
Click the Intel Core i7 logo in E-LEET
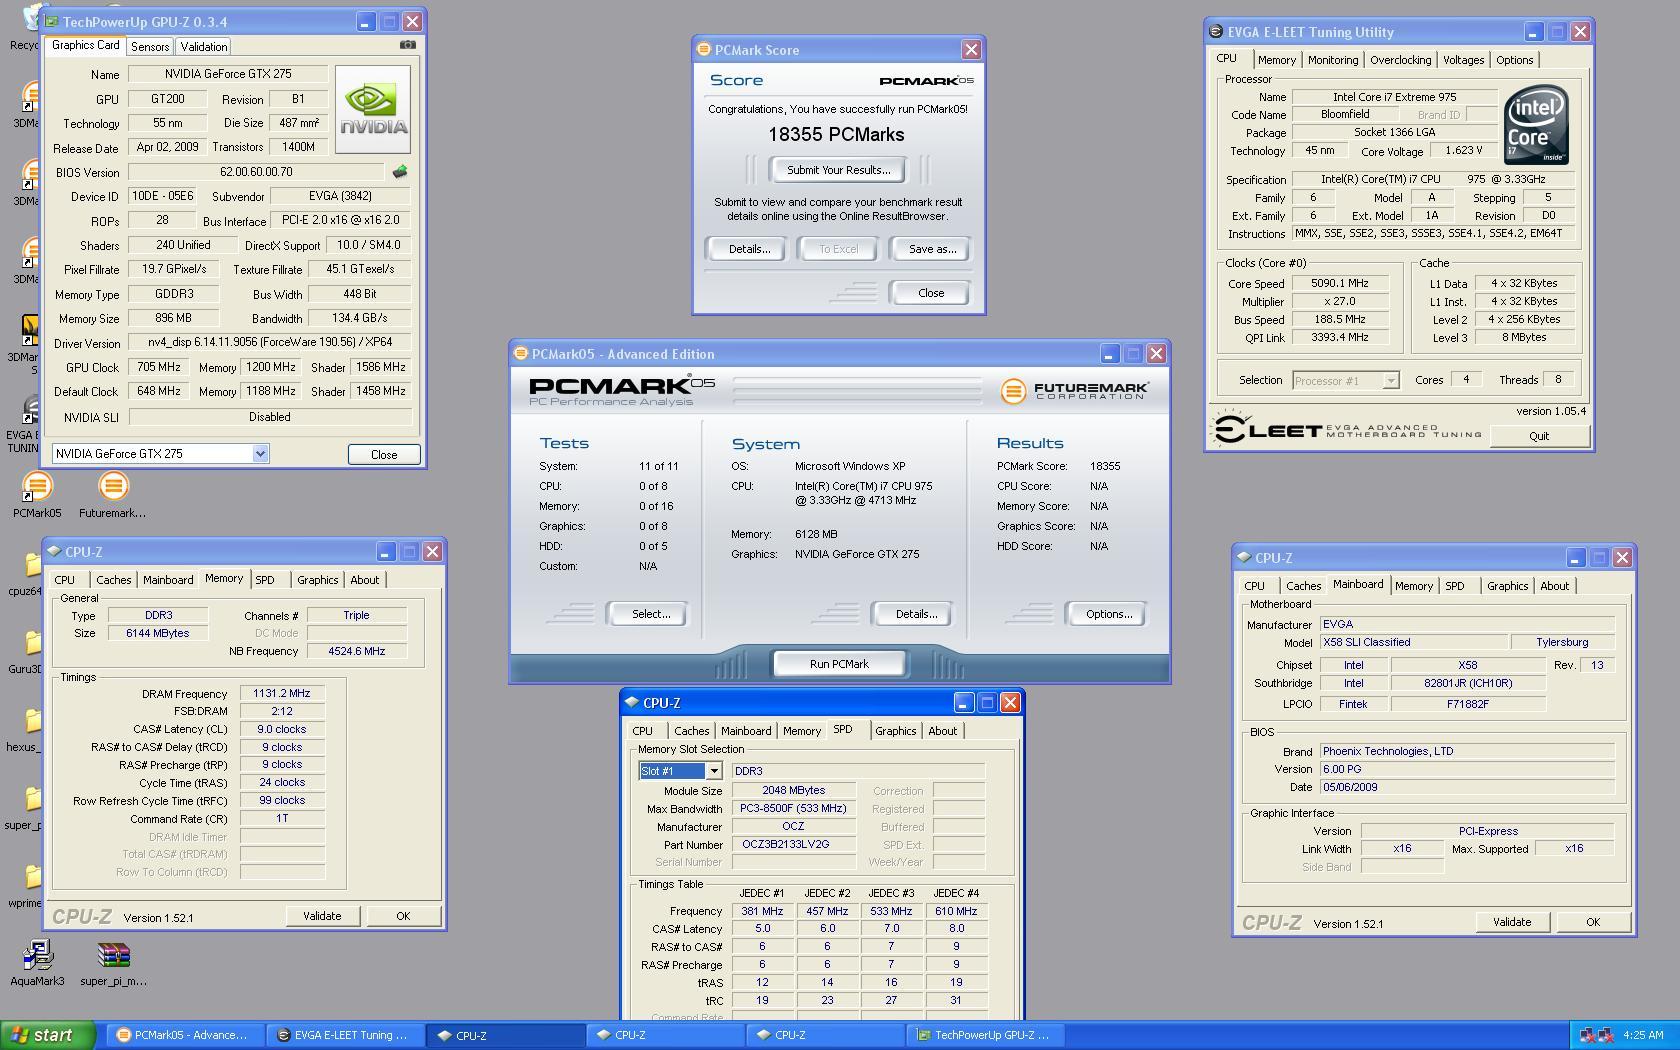(1536, 127)
